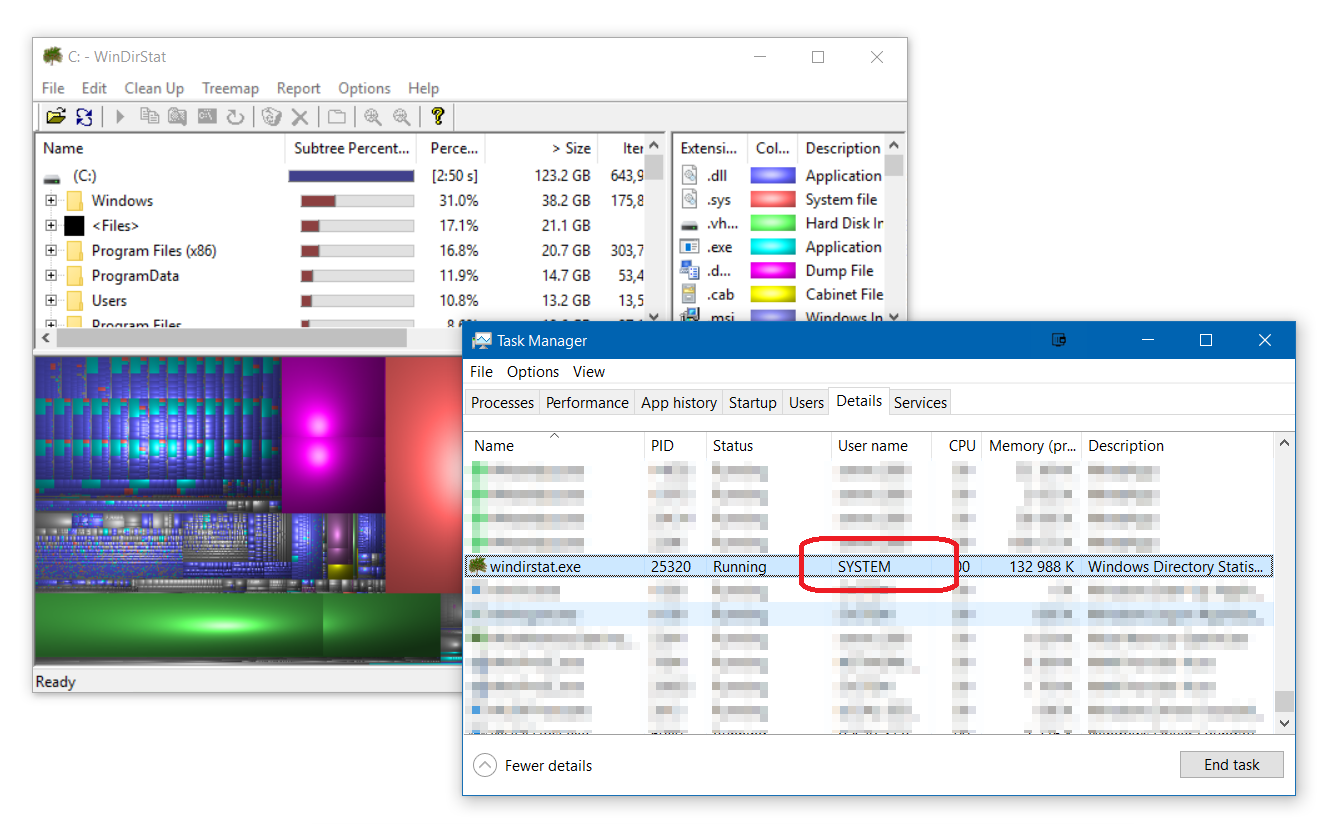Viewport: 1329px width, 826px height.
Task: Click the .exe file type icon
Action: click(x=689, y=247)
